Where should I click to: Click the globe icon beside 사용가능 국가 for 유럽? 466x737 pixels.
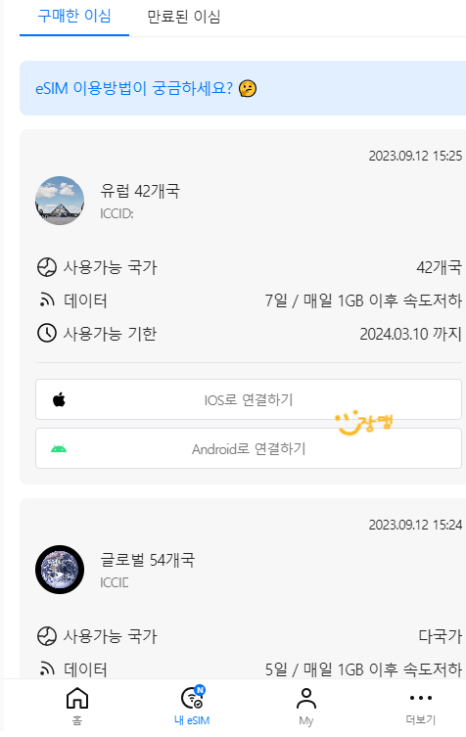pos(47,267)
